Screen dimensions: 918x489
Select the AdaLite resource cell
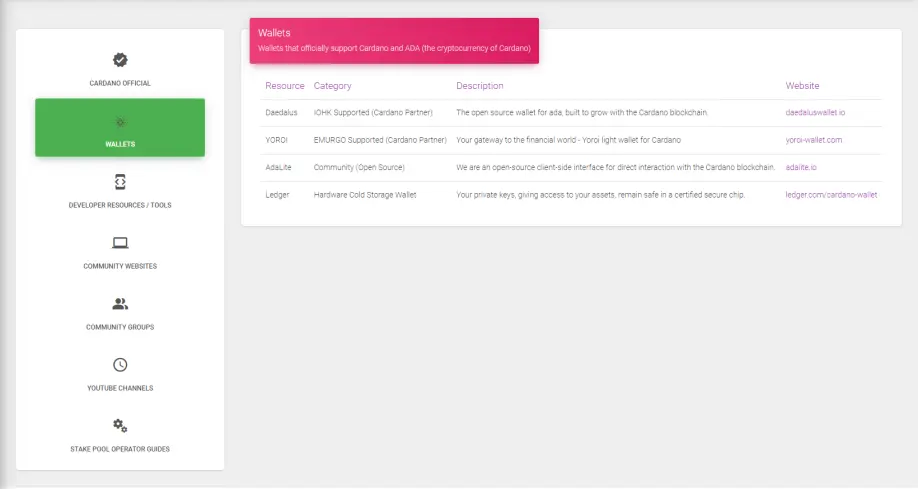(x=278, y=167)
